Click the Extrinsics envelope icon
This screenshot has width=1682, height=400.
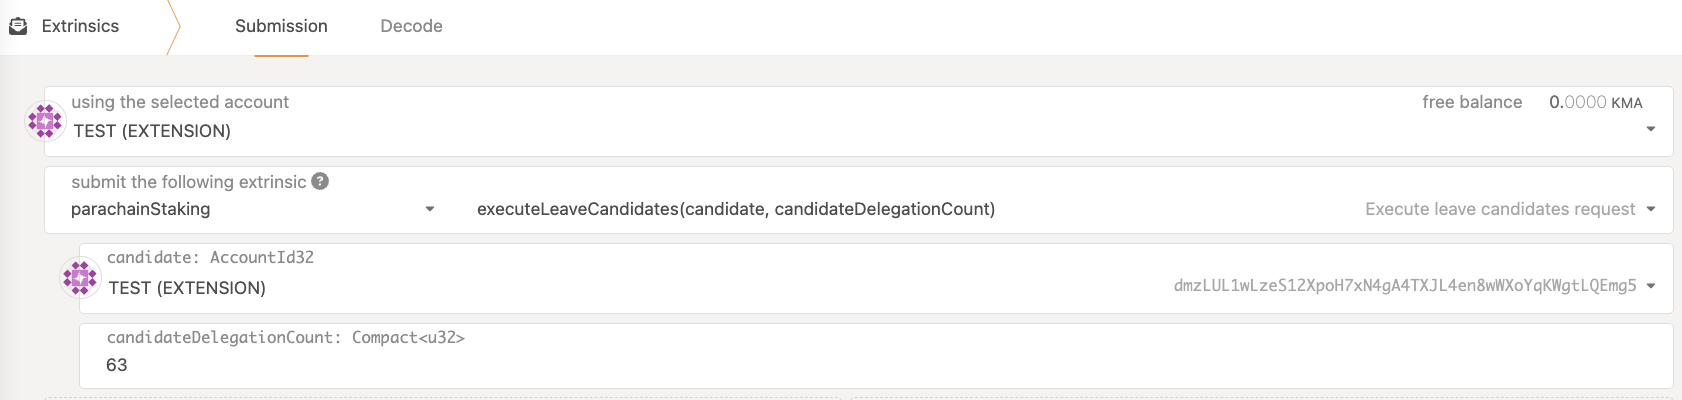point(18,26)
